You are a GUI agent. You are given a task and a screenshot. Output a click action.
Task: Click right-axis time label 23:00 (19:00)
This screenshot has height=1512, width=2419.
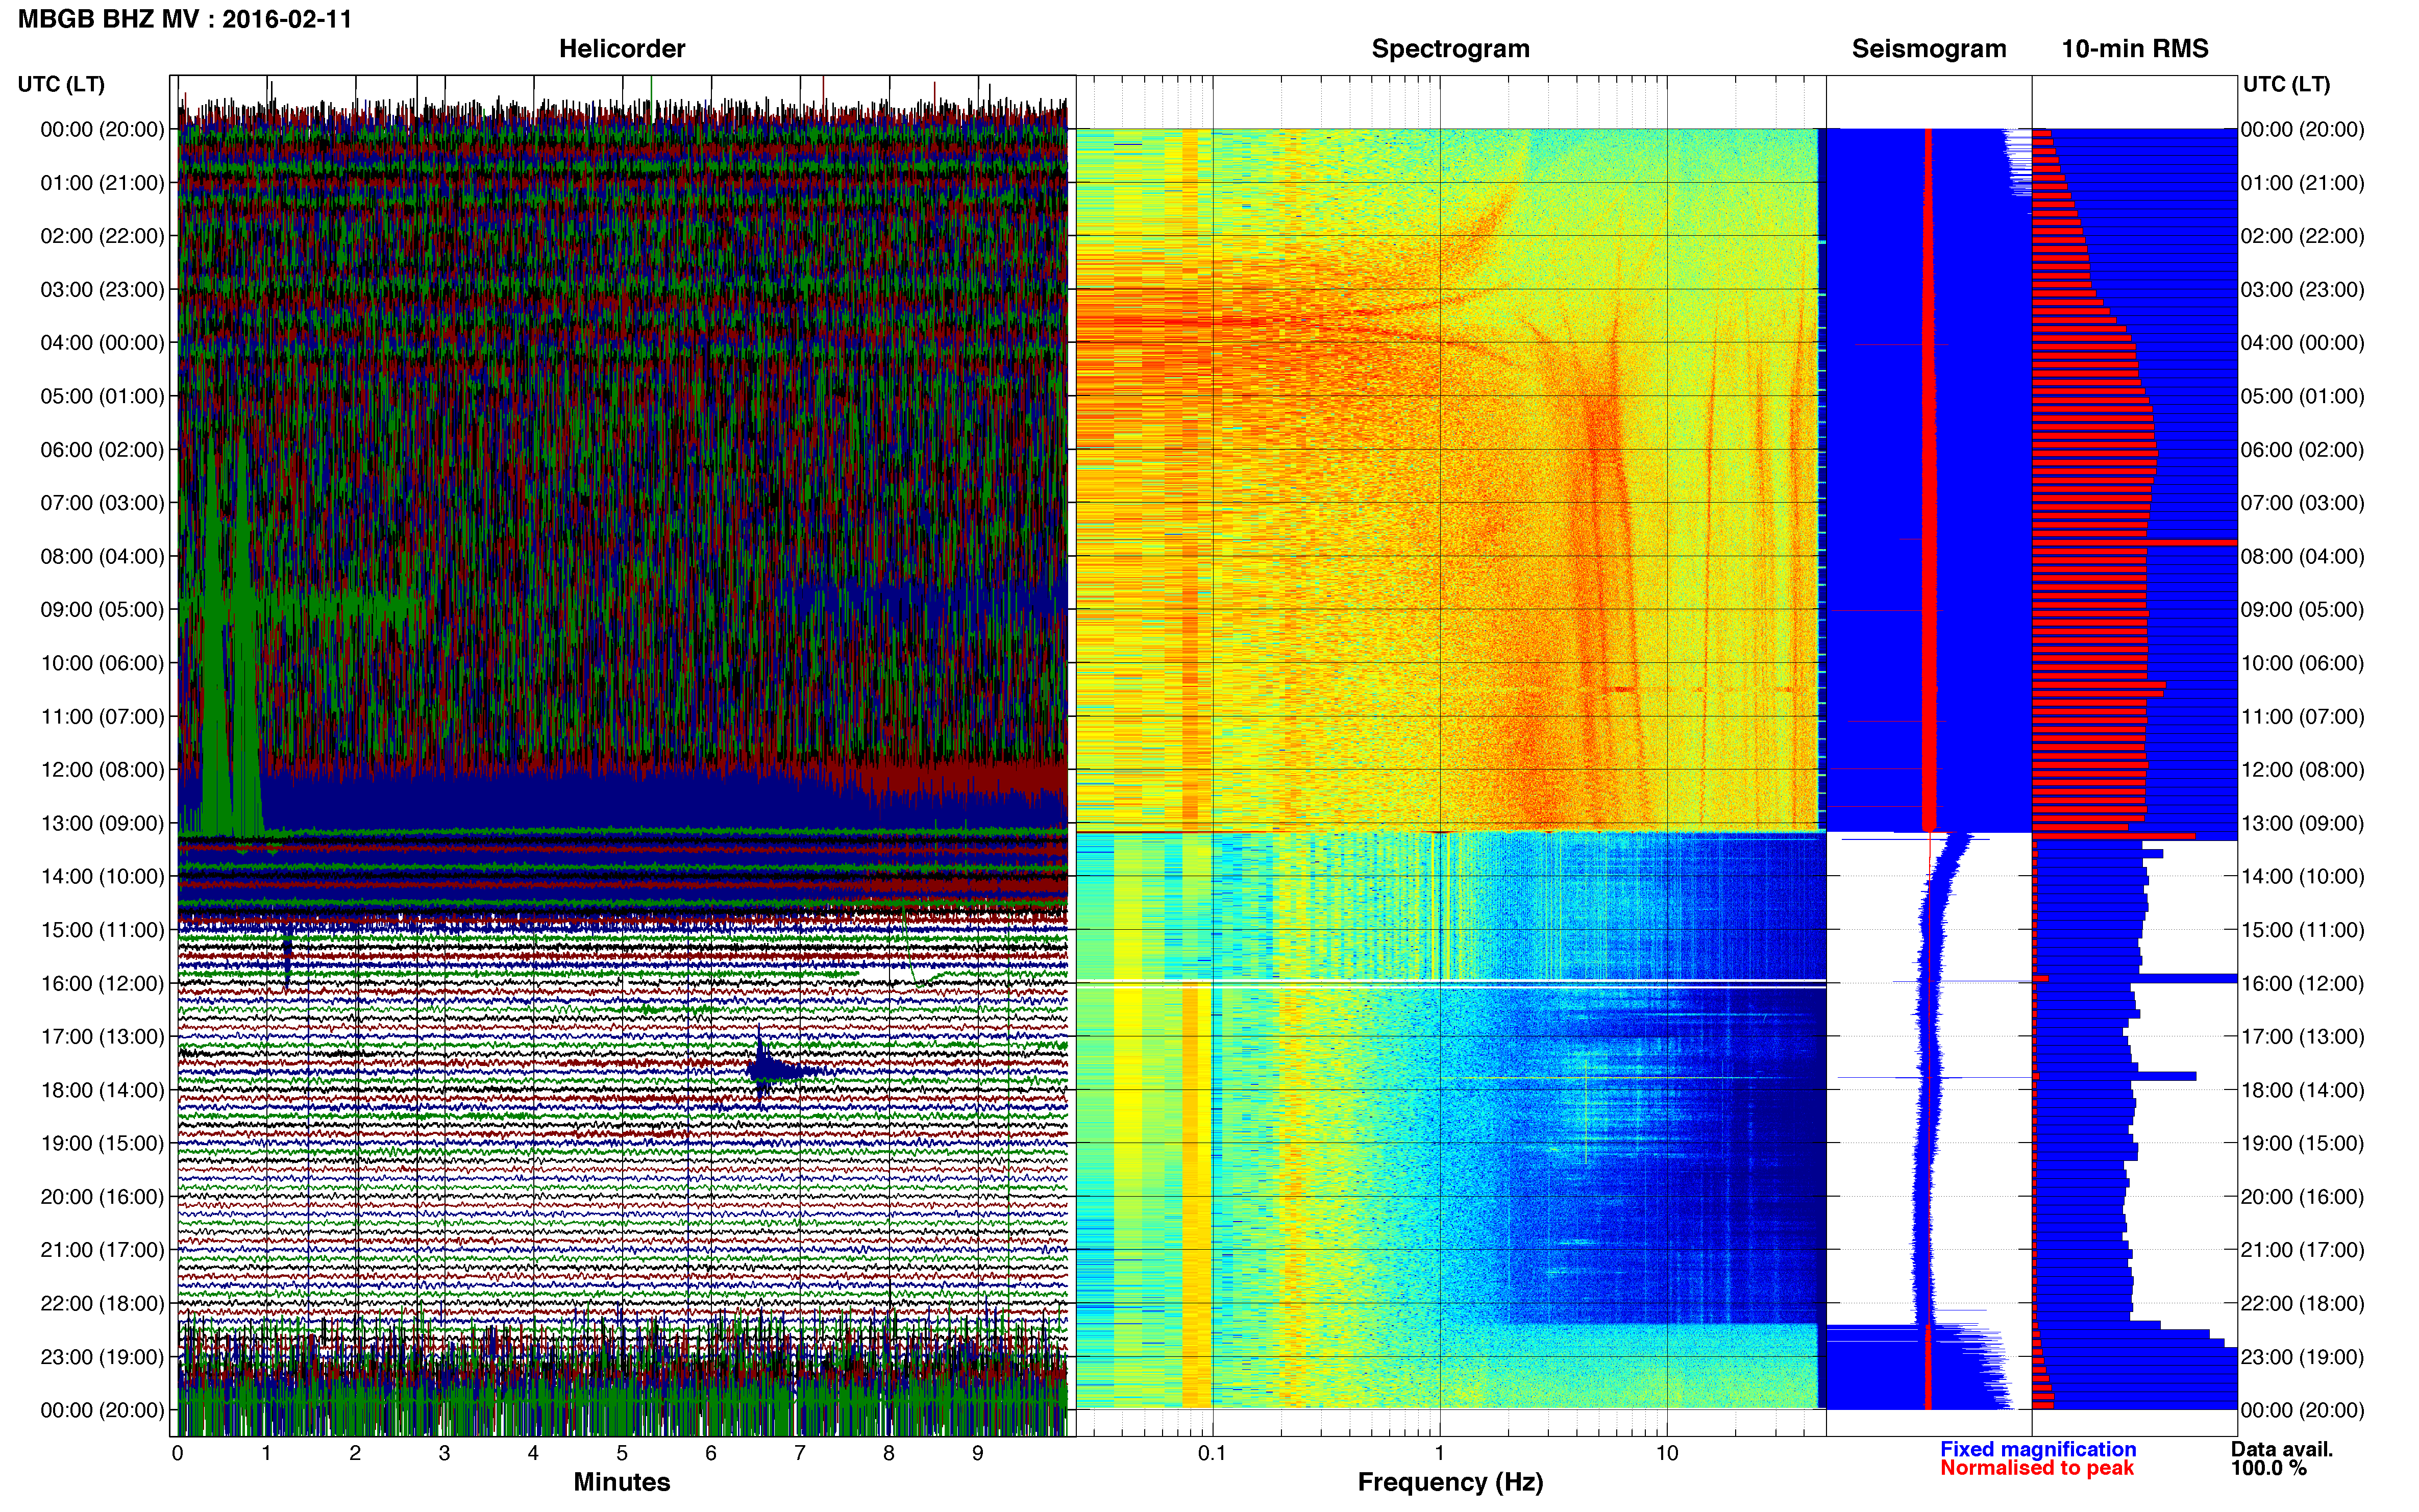[x=2303, y=1357]
